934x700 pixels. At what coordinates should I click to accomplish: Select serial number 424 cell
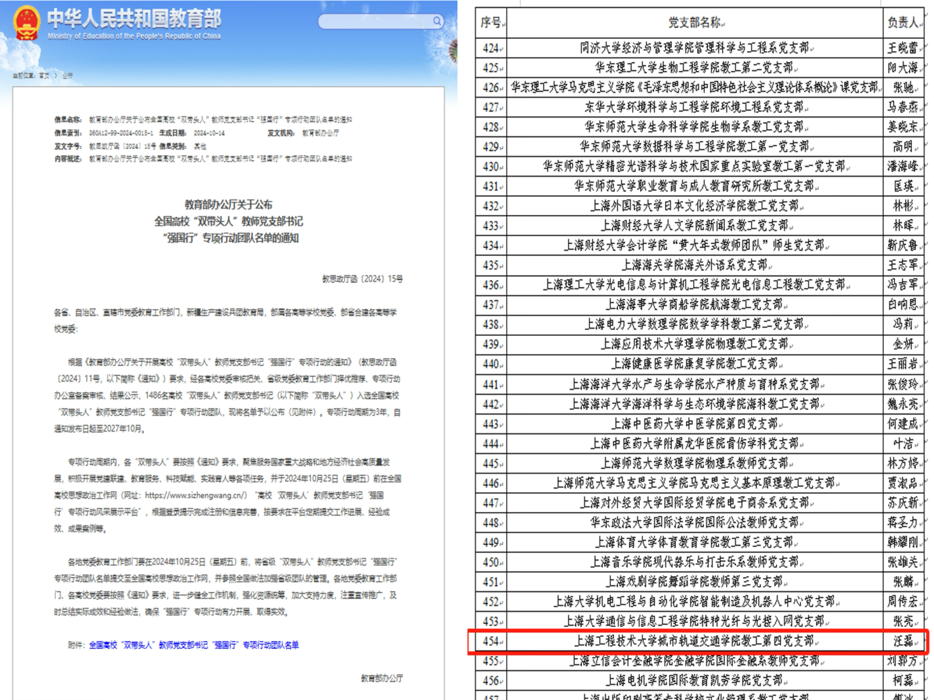click(490, 47)
